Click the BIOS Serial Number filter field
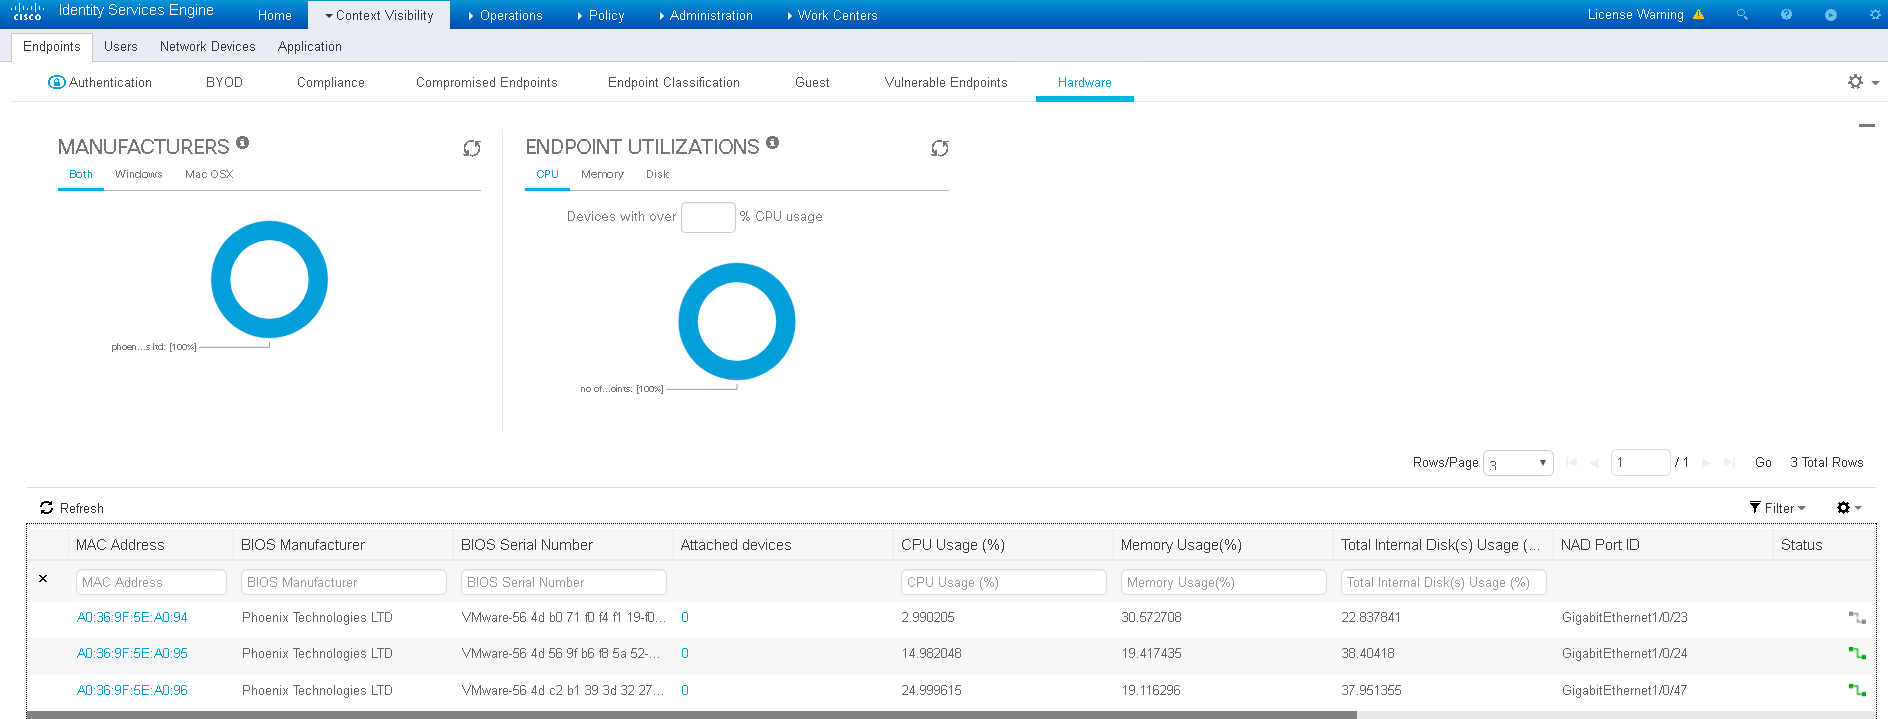The image size is (1888, 719). point(564,582)
